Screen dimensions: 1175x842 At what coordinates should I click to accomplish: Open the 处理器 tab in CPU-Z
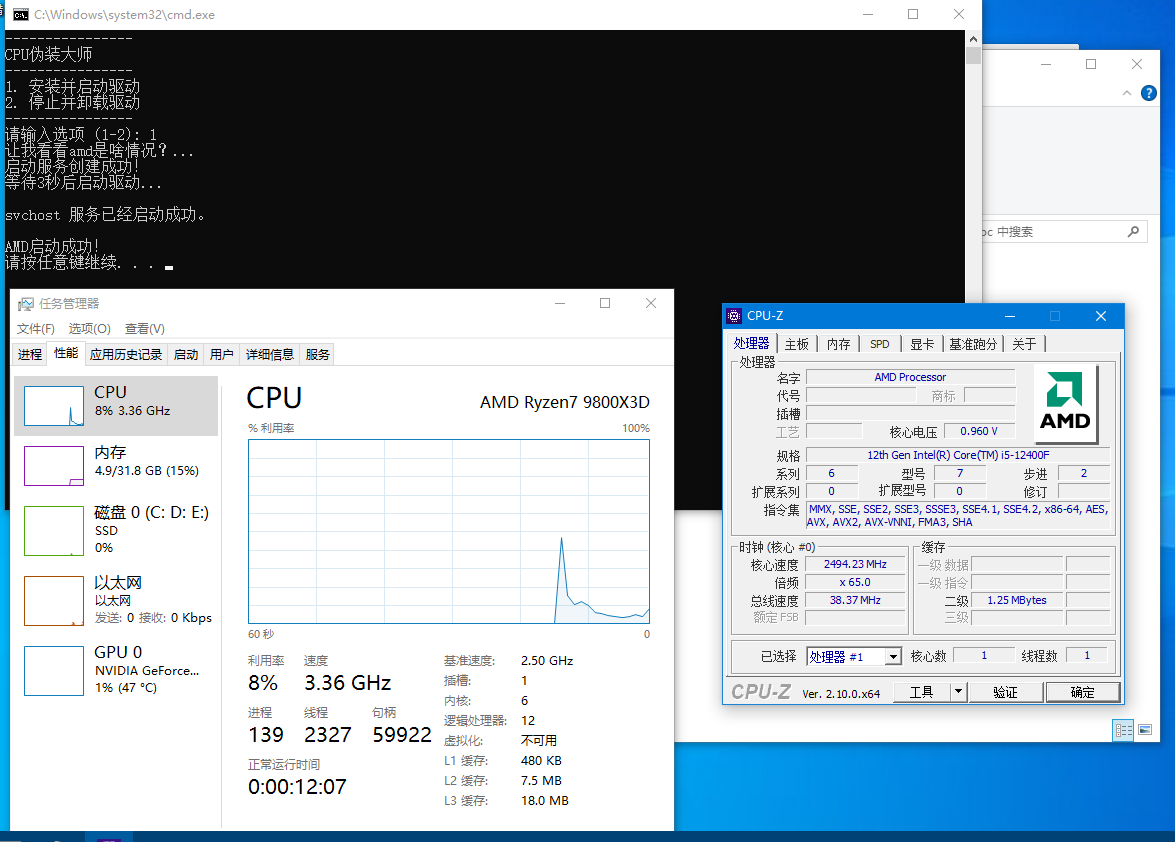click(x=752, y=343)
